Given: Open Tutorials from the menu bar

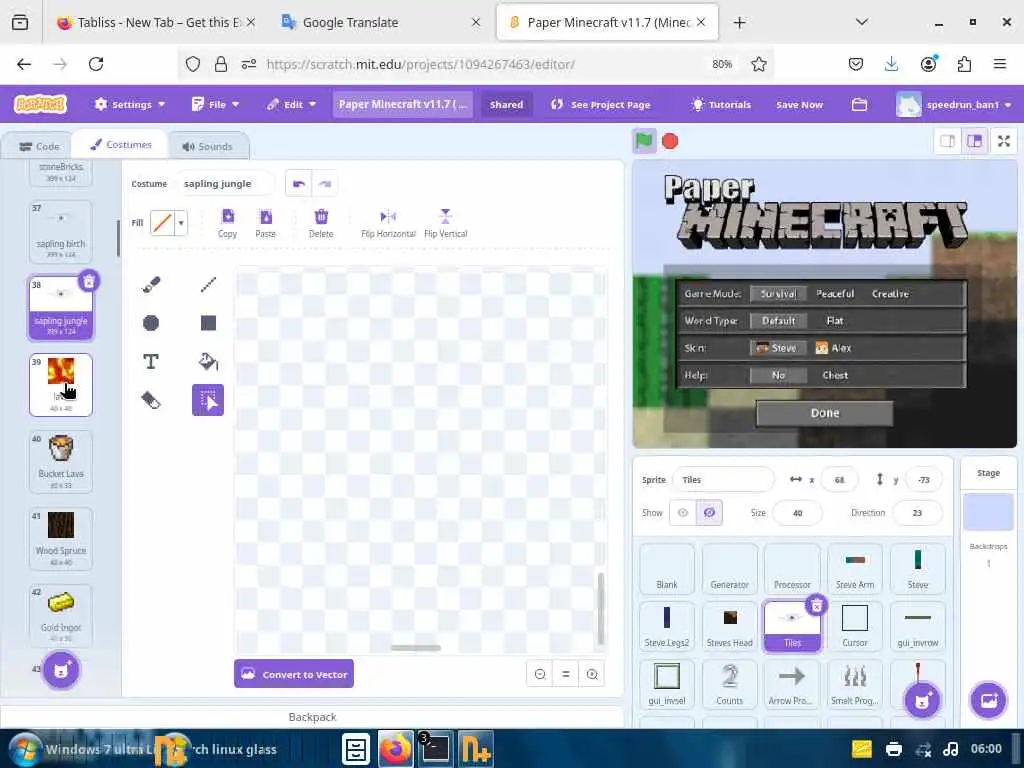Looking at the screenshot, I should pyautogui.click(x=722, y=104).
